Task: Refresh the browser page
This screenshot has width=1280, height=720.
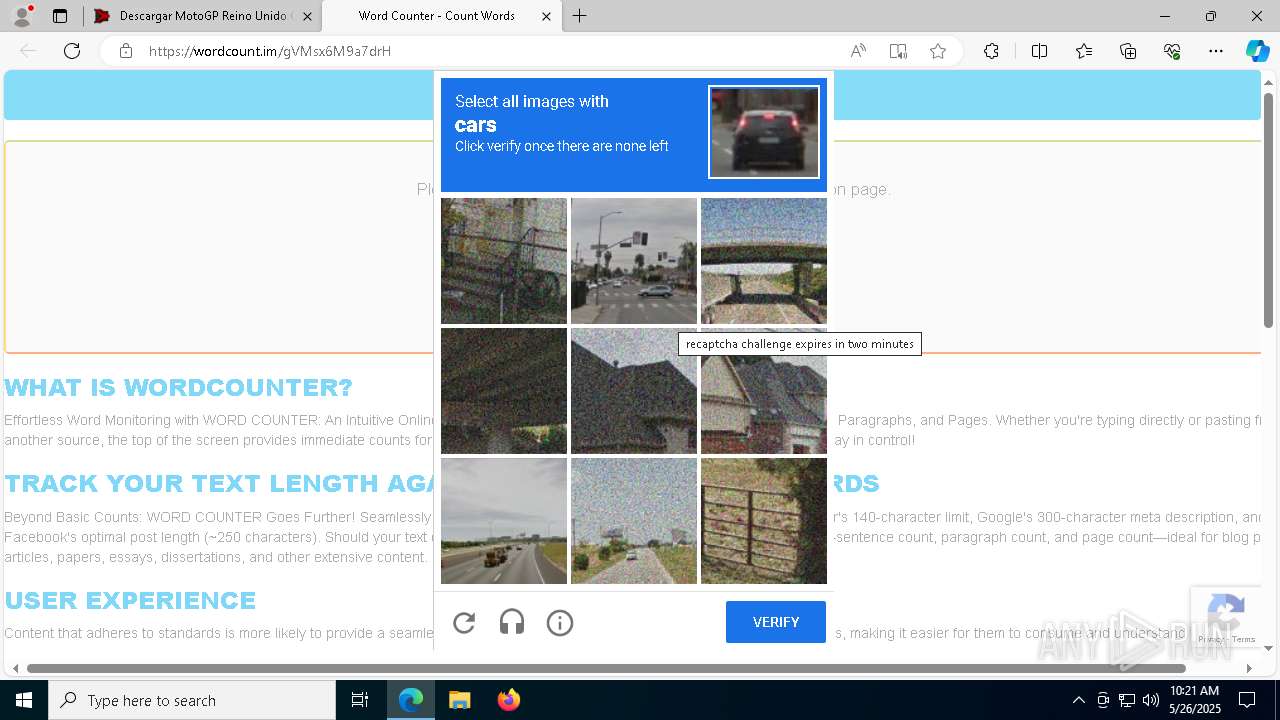Action: point(72,51)
